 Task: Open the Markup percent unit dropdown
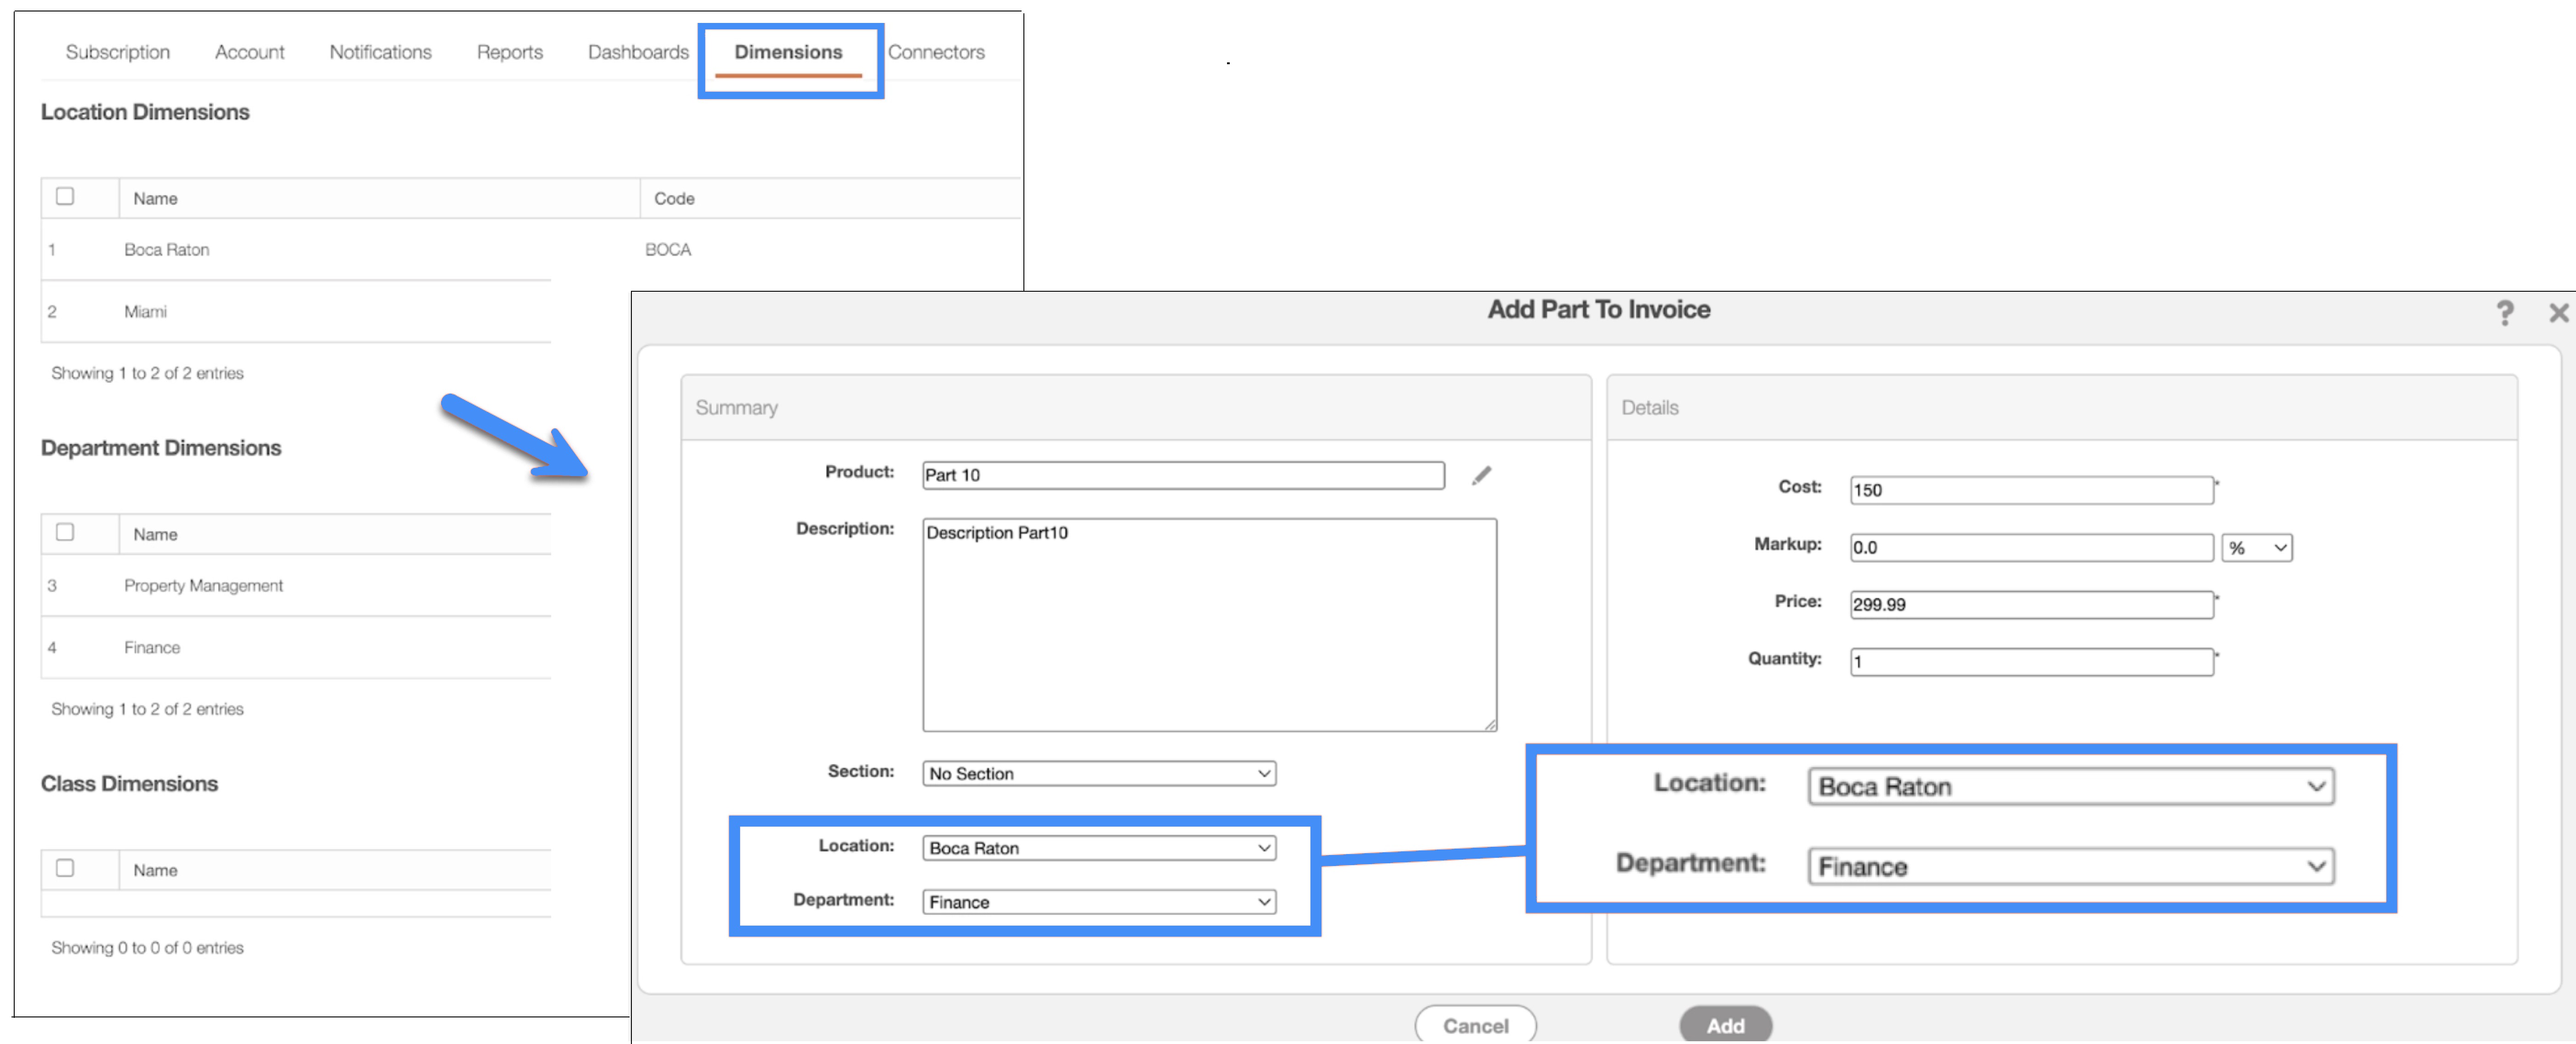2256,548
